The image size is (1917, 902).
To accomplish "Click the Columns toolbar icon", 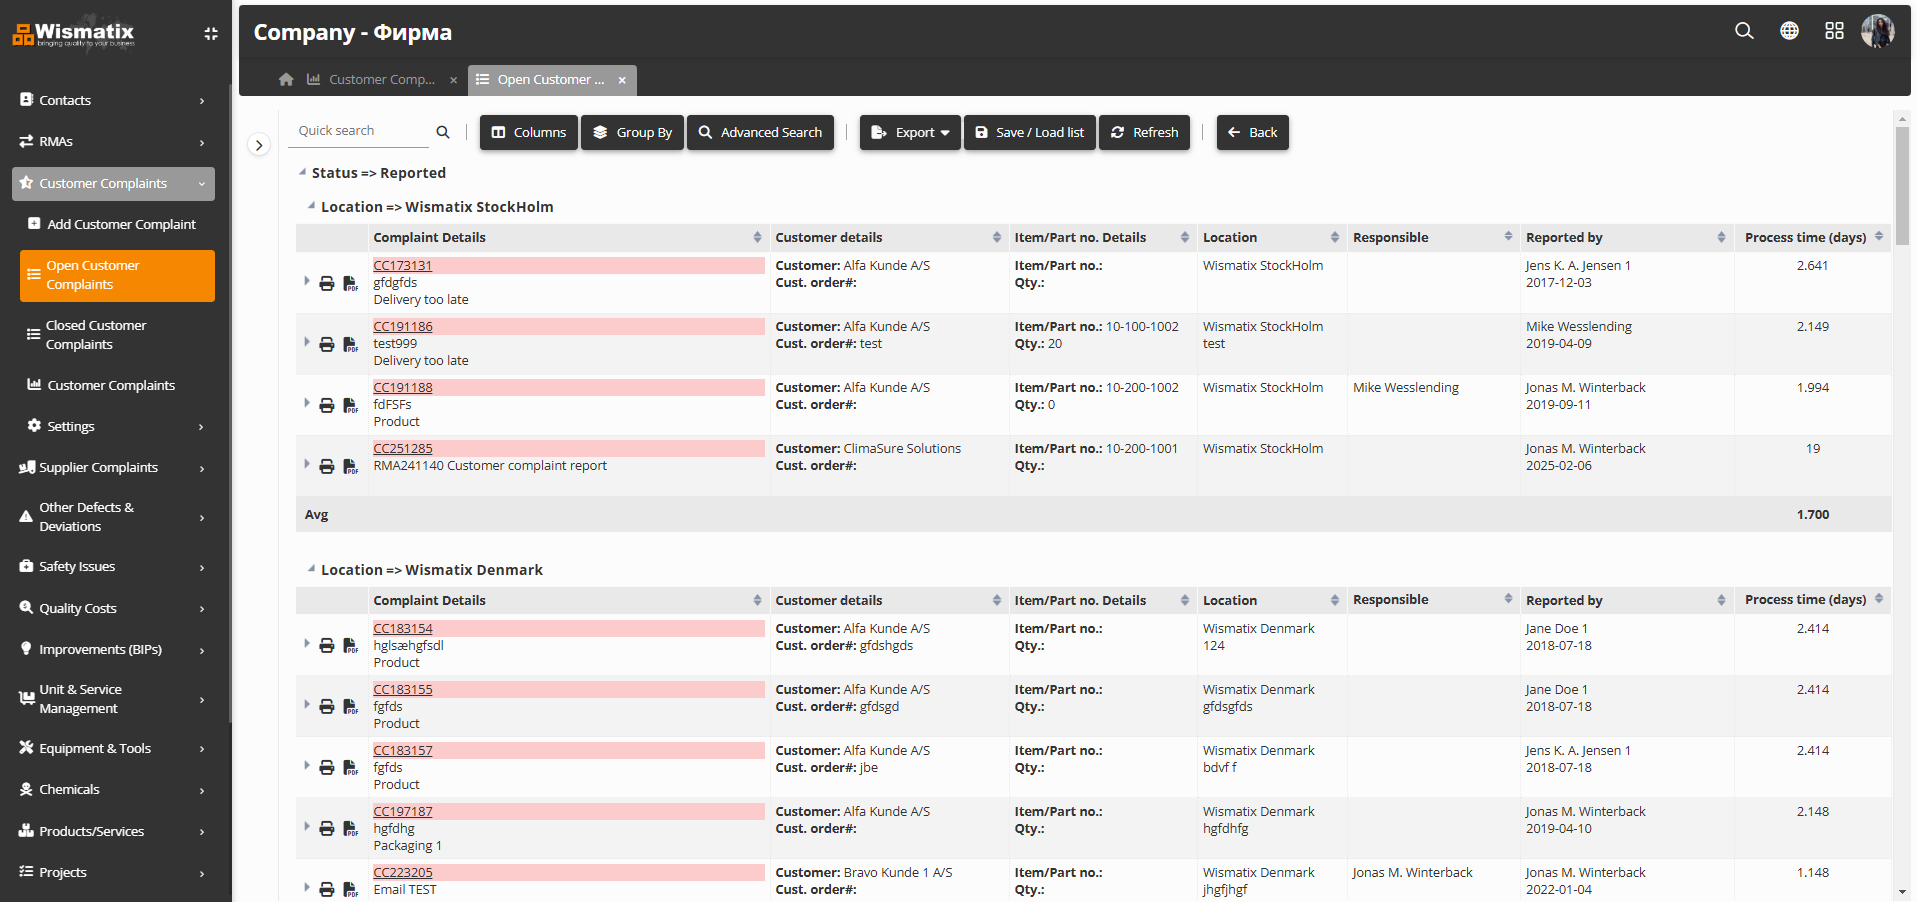I will 528,132.
